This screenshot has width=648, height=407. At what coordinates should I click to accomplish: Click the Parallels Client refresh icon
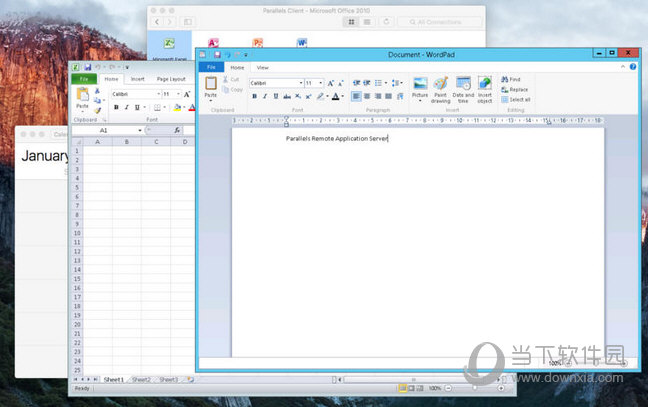pyautogui.click(x=386, y=21)
